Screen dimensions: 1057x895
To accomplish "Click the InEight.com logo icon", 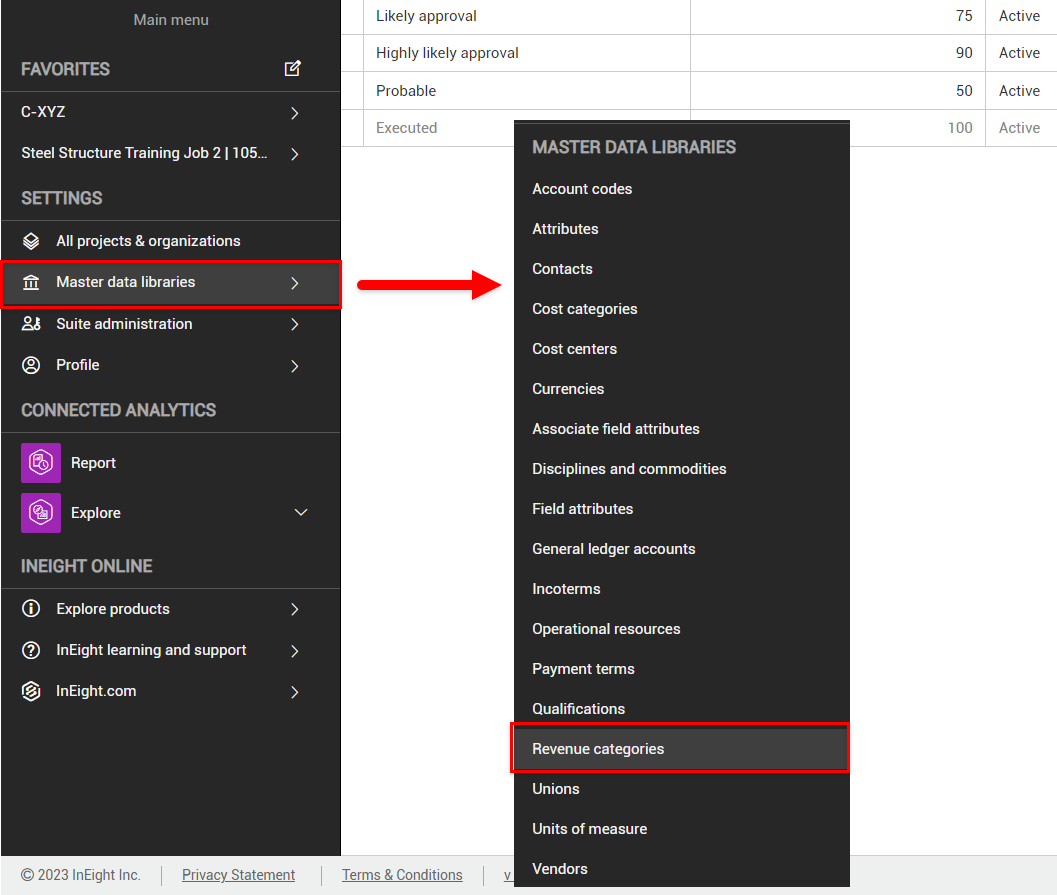I will [x=32, y=691].
